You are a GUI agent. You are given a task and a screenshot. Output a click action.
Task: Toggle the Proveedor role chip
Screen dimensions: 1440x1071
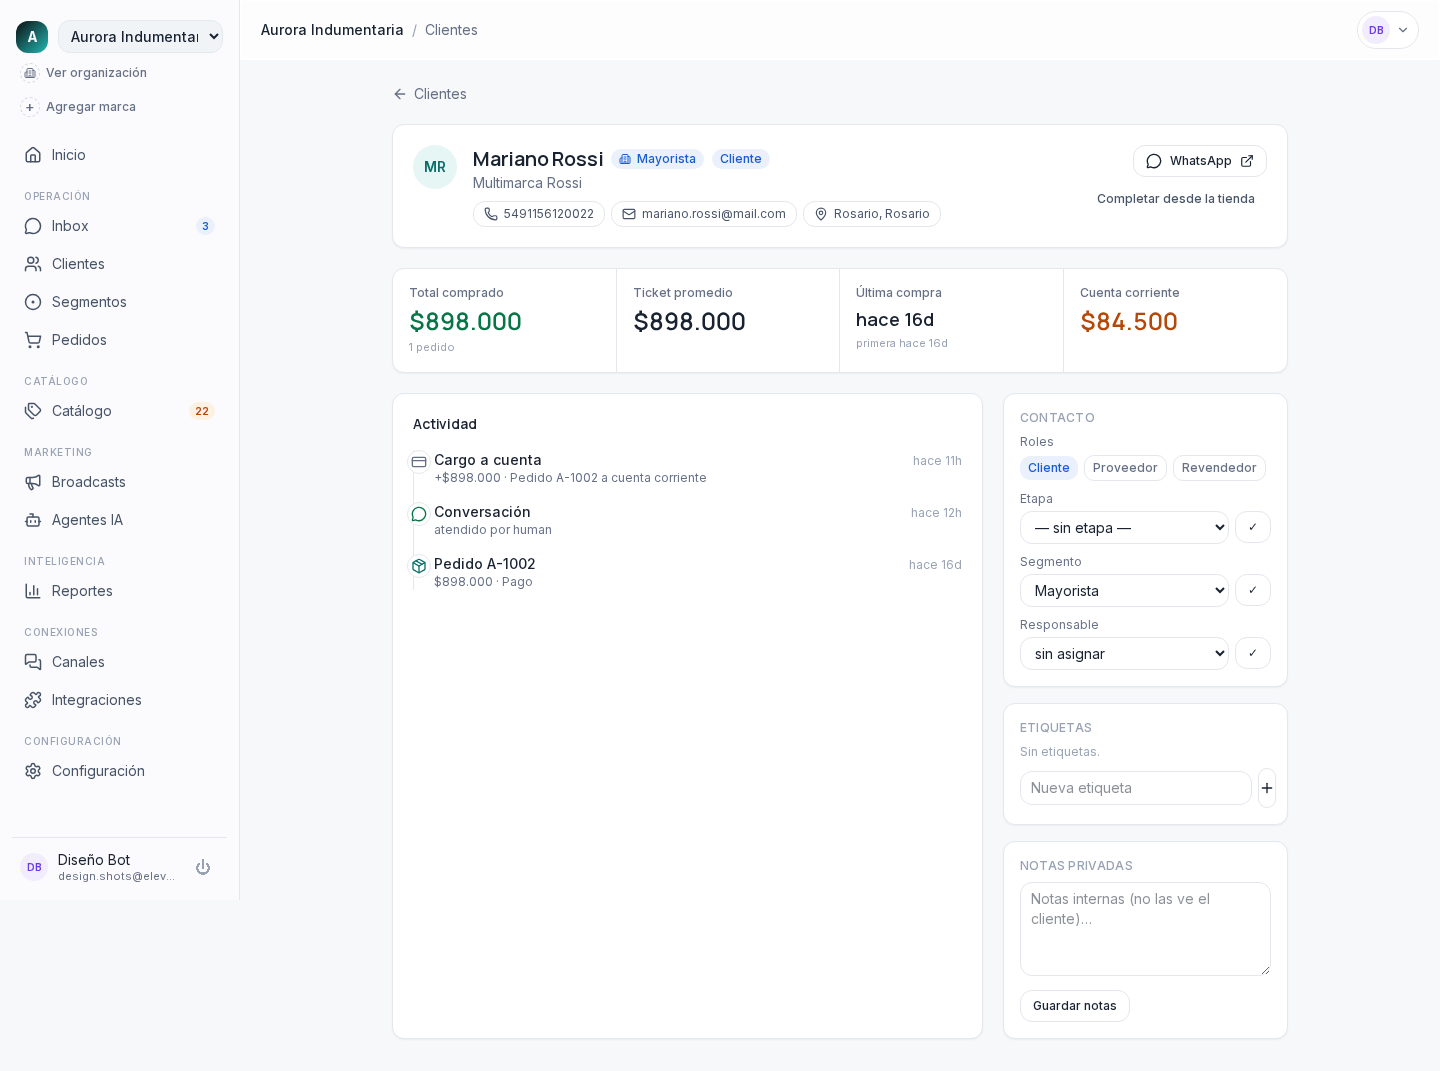1125,468
